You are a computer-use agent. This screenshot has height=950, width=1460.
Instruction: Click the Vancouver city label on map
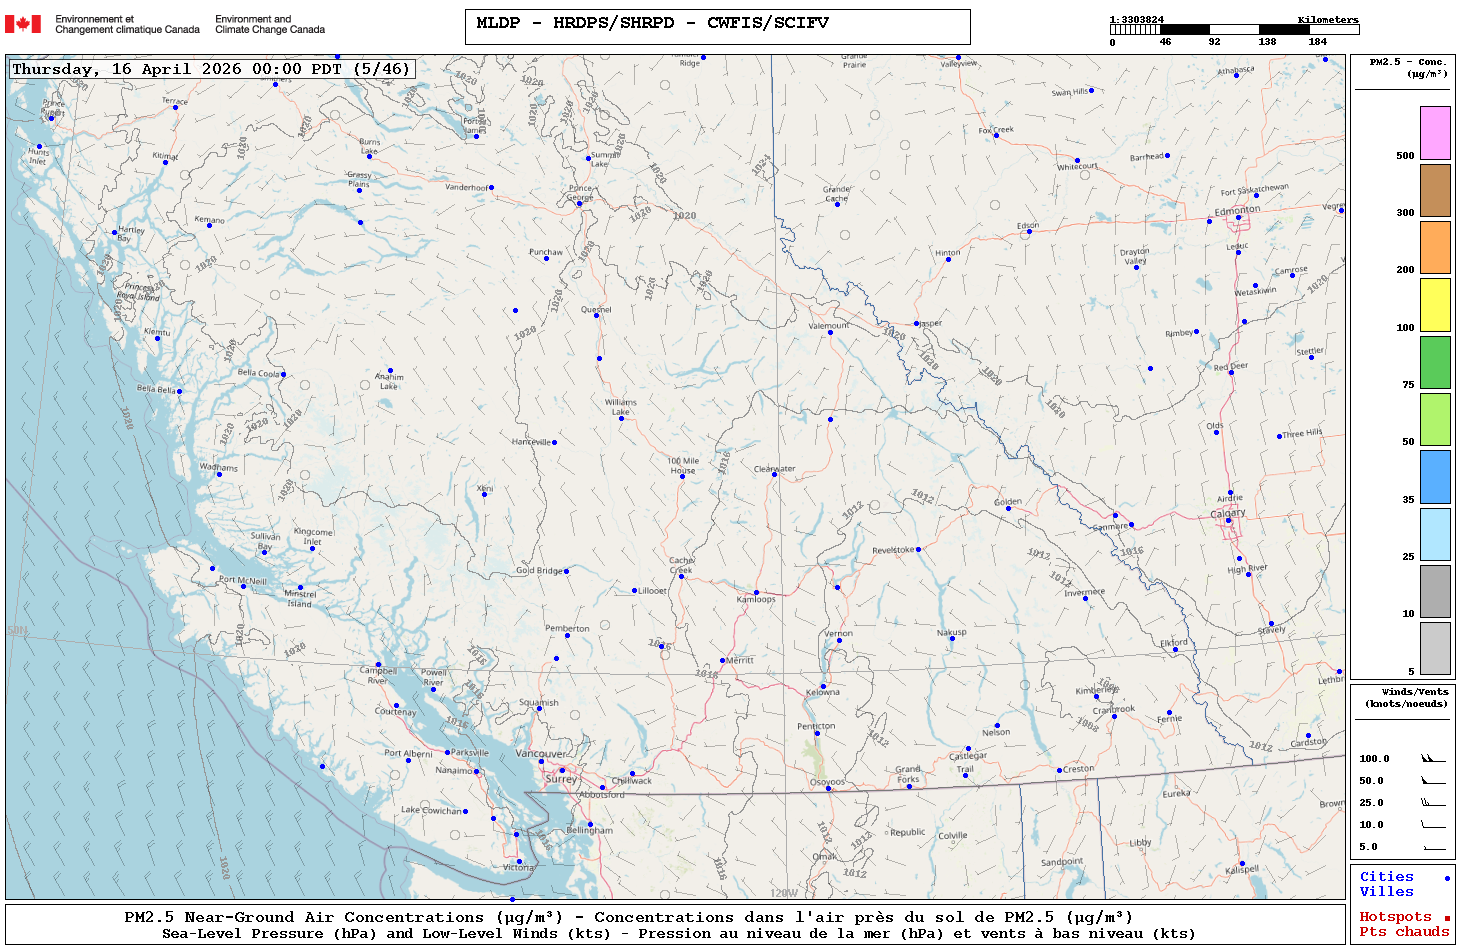(540, 754)
